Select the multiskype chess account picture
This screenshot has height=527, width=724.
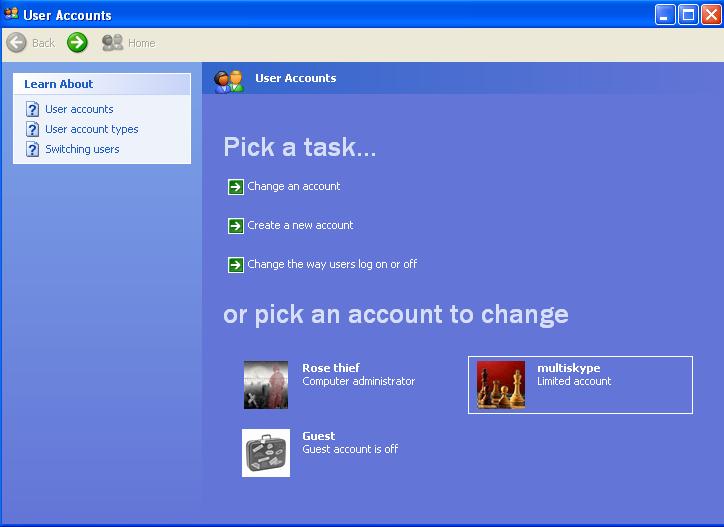[501, 385]
